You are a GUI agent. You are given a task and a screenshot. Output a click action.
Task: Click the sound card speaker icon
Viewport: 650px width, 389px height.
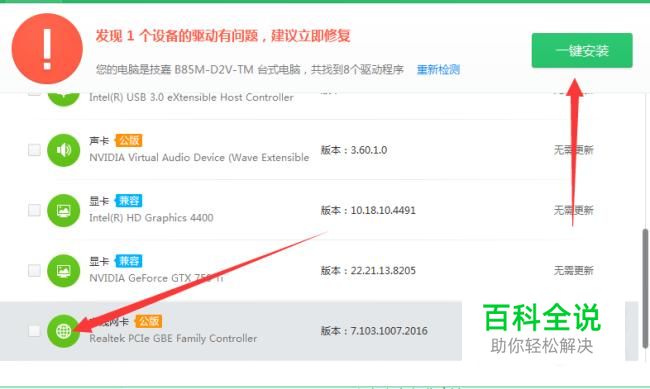(63, 150)
